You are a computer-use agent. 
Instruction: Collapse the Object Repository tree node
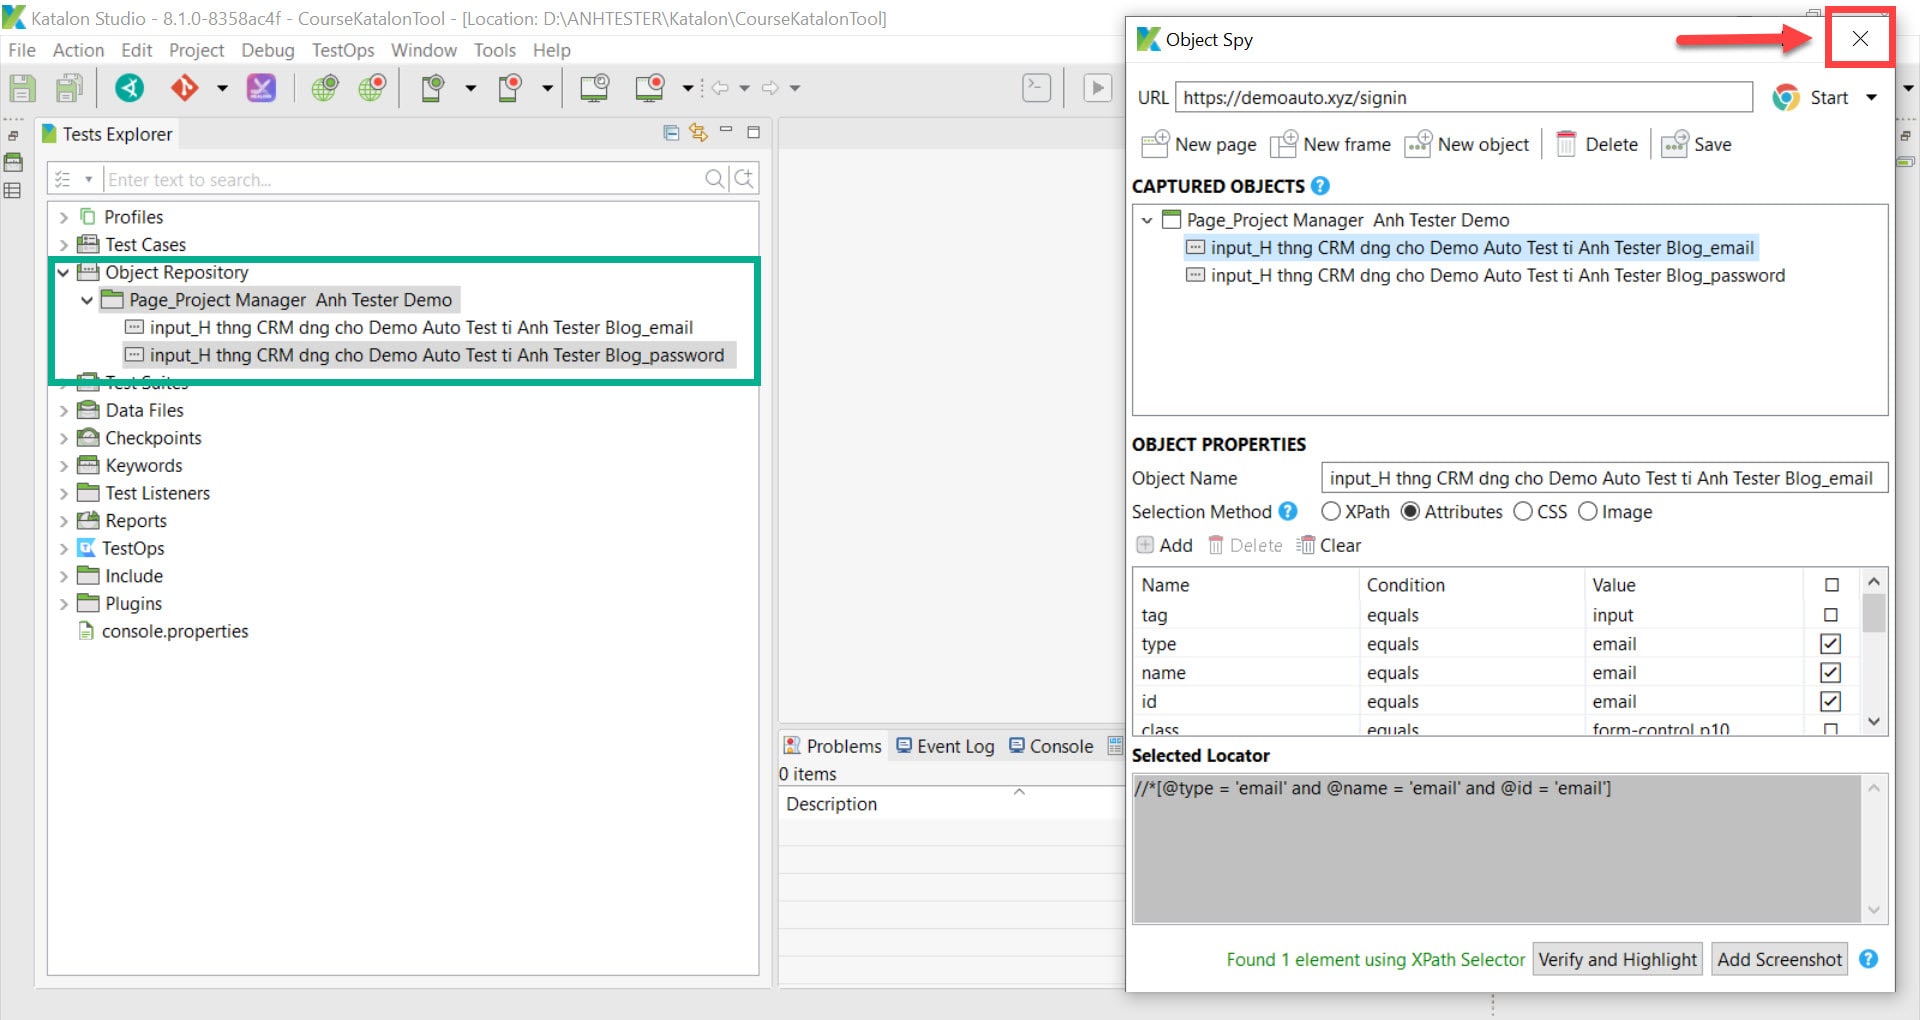pos(64,272)
